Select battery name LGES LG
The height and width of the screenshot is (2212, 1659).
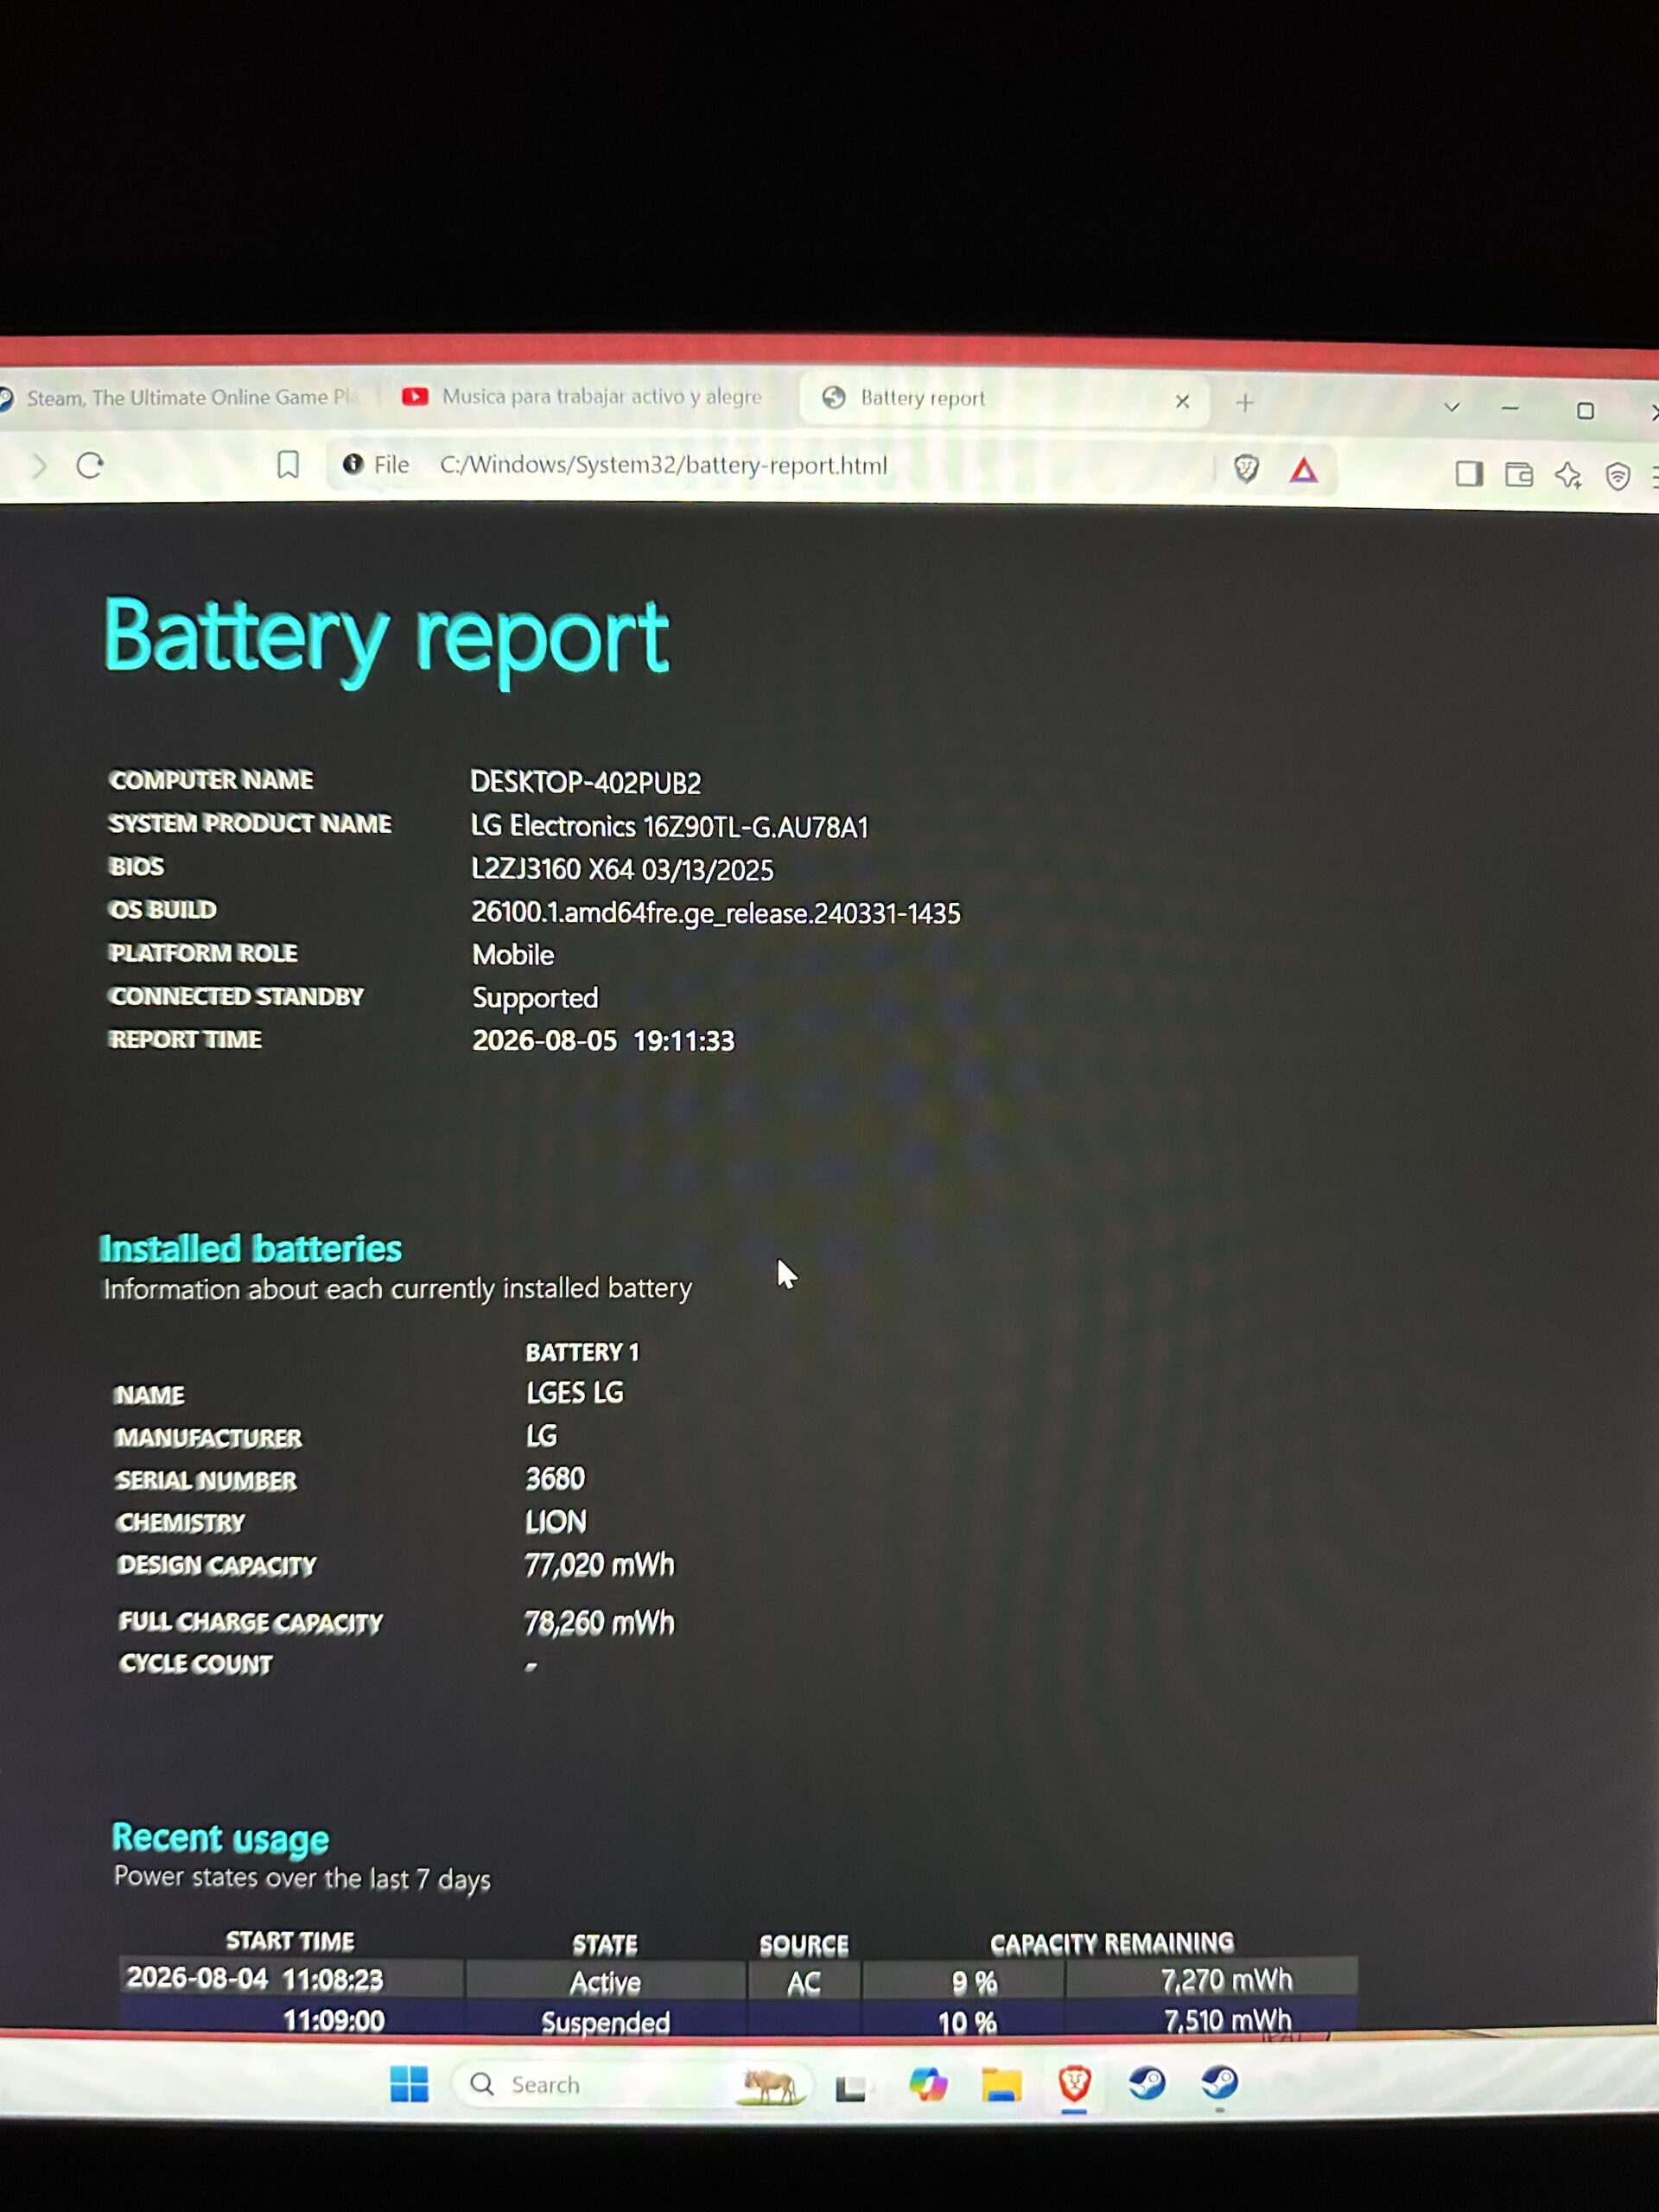point(575,1393)
